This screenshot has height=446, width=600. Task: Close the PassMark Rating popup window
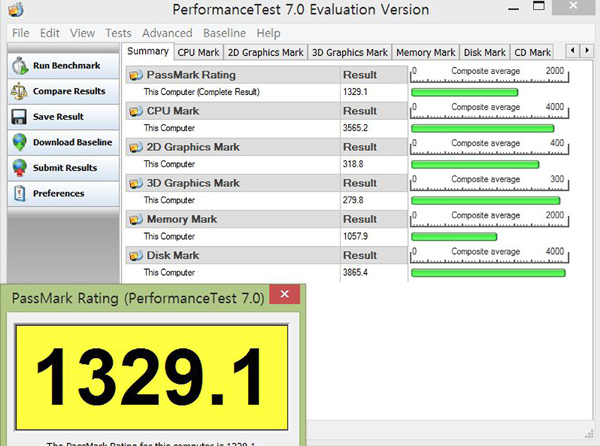tap(284, 294)
